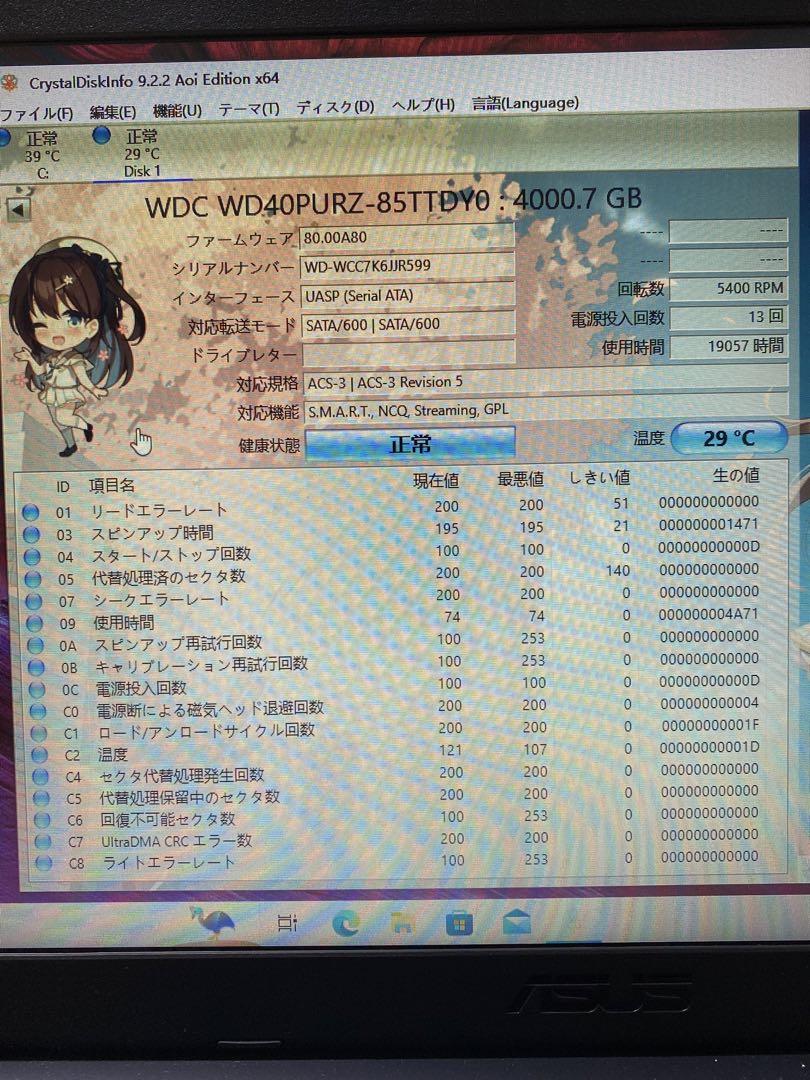Open the 編集(E) menu
Viewport: 810px width, 1080px height.
pyautogui.click(x=112, y=112)
